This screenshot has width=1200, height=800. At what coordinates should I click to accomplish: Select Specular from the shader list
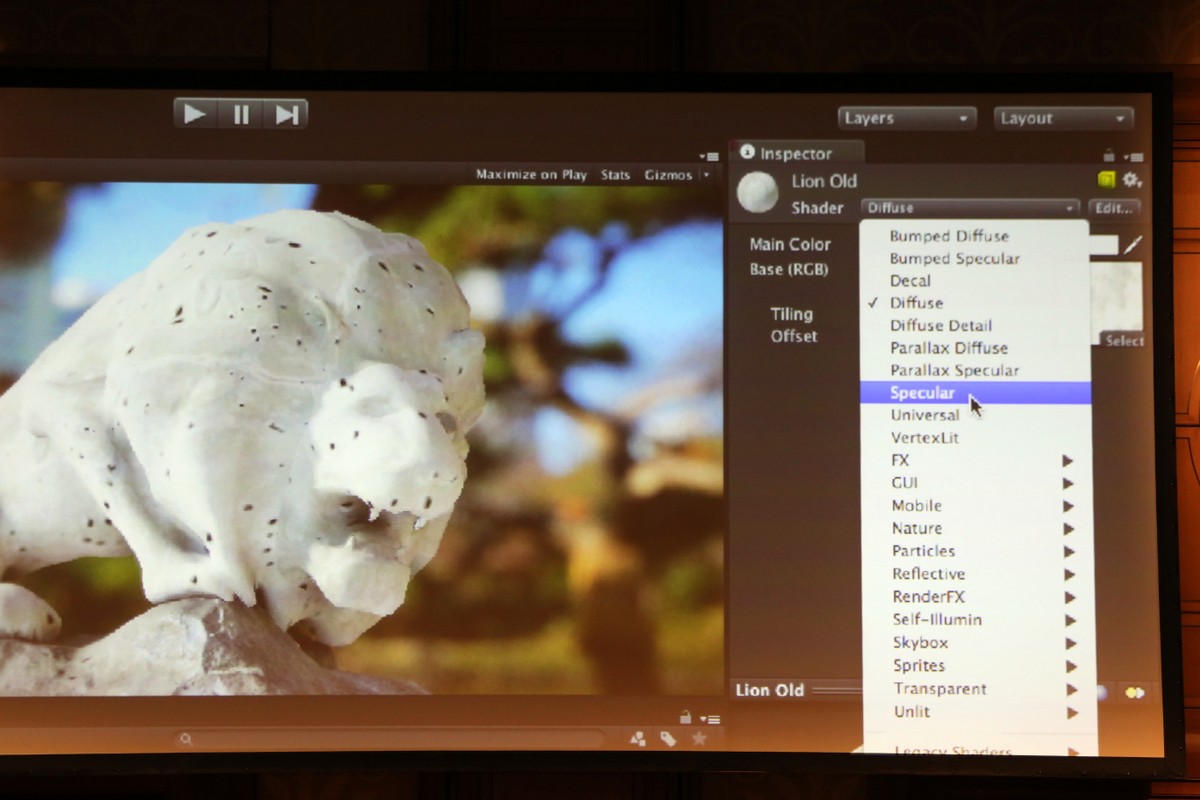click(922, 393)
